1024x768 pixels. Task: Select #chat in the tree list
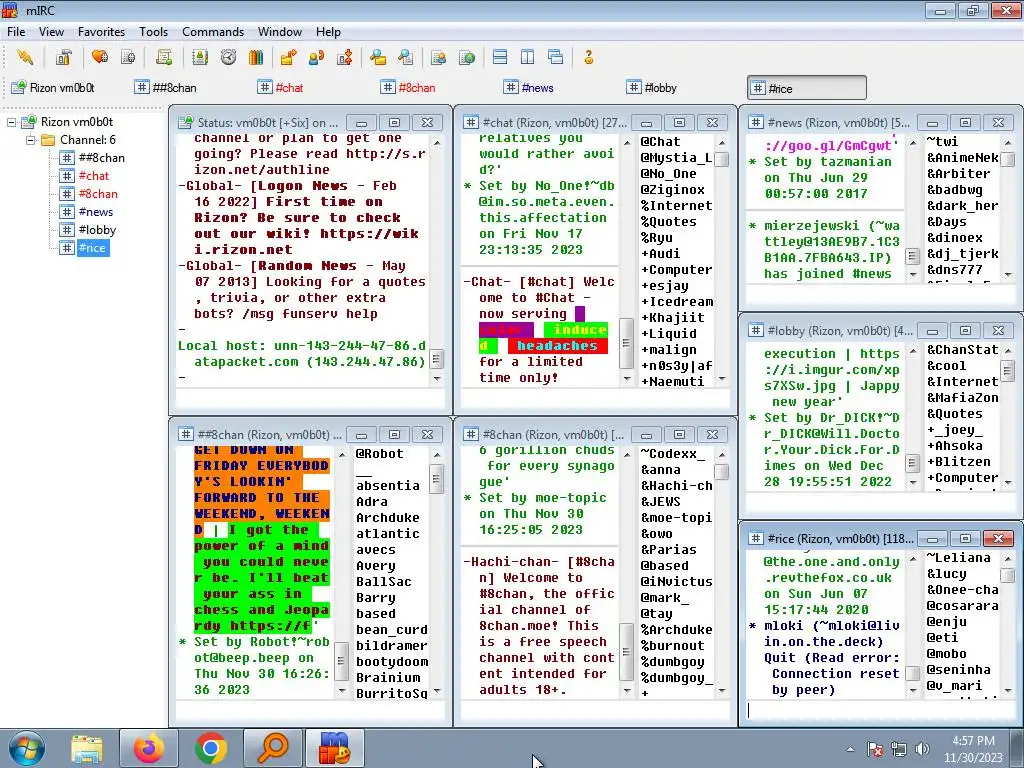click(93, 176)
